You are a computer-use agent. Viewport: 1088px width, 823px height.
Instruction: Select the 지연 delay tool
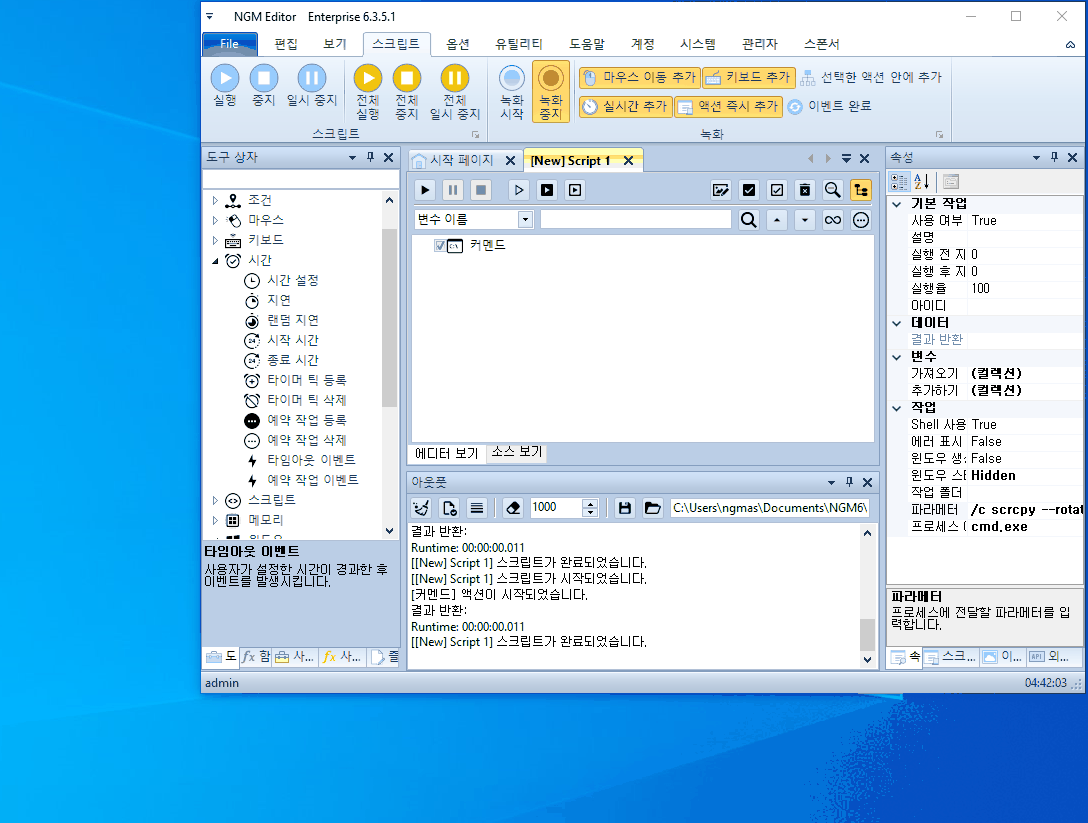coord(279,300)
